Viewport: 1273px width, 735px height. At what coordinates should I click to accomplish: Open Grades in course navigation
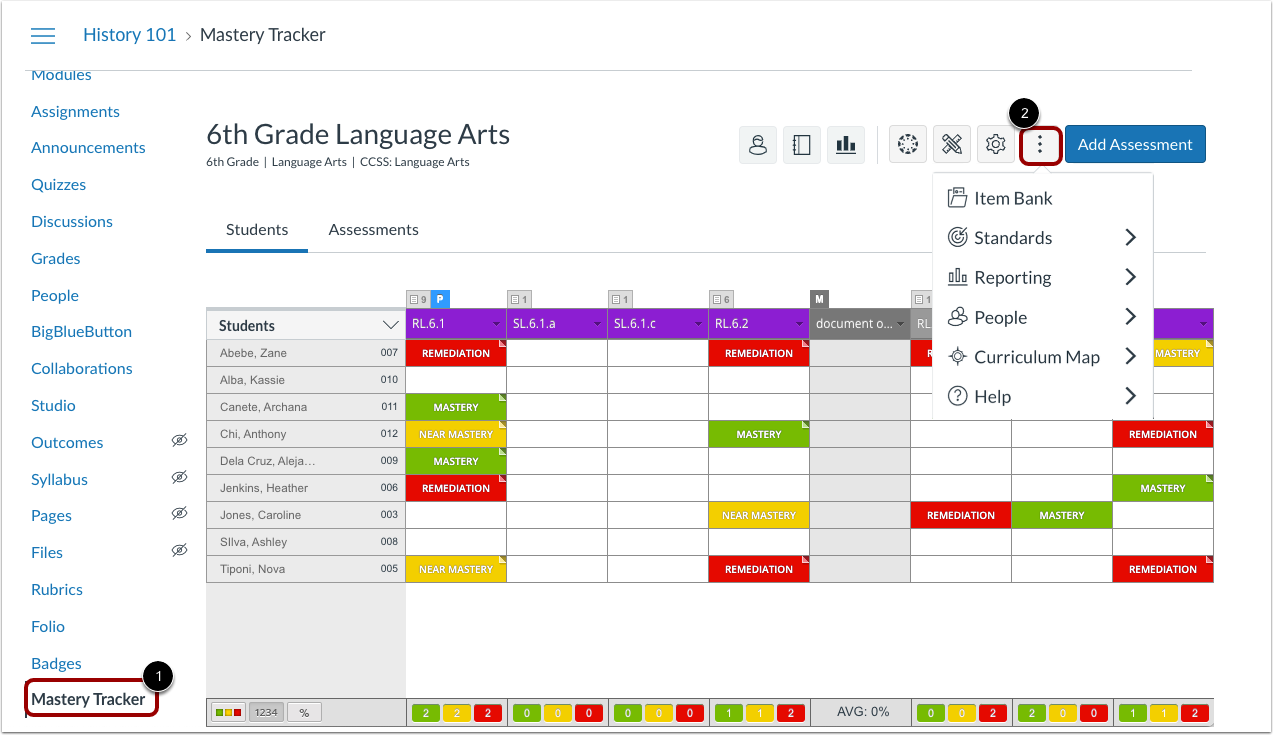pyautogui.click(x=55, y=258)
